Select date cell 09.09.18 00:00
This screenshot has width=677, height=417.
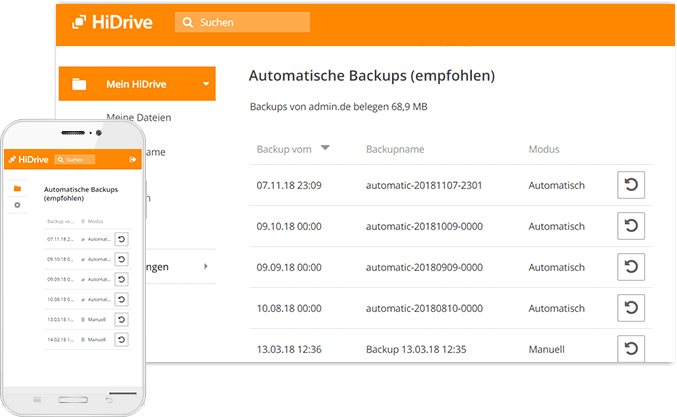click(289, 268)
